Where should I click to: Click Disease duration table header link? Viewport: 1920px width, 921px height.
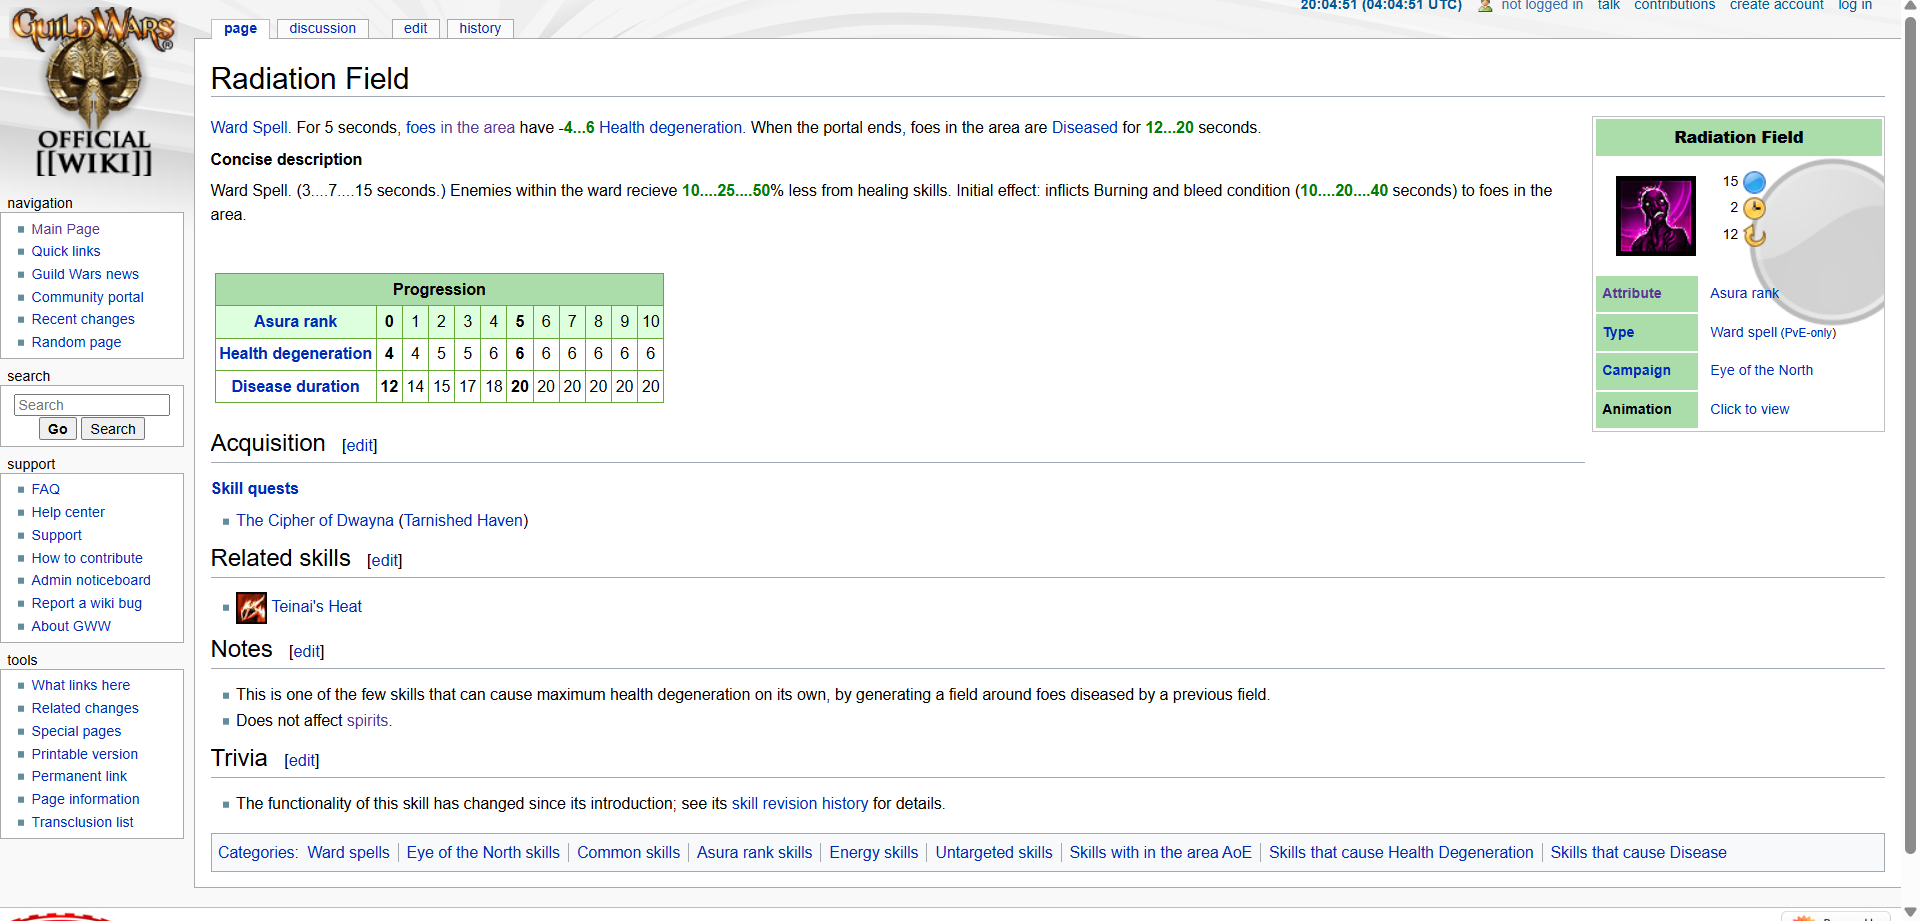(x=295, y=386)
